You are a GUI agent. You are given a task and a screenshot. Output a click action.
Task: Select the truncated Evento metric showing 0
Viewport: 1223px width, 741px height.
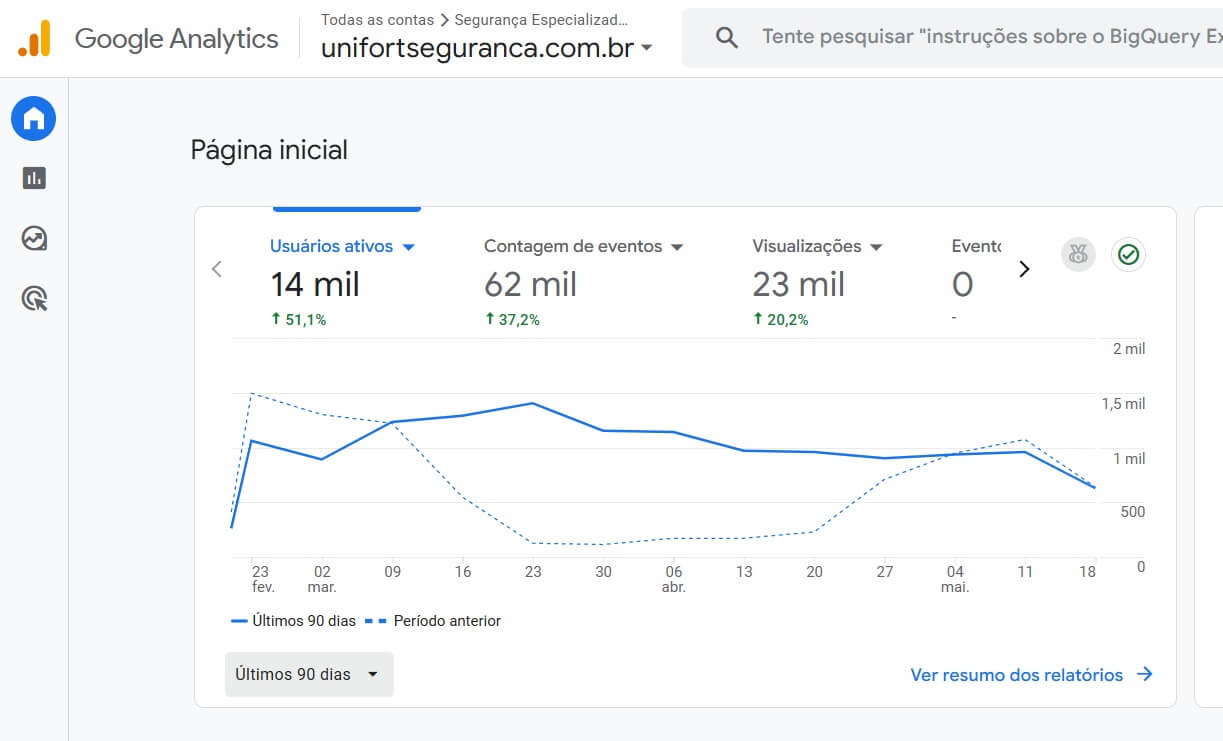pos(976,282)
